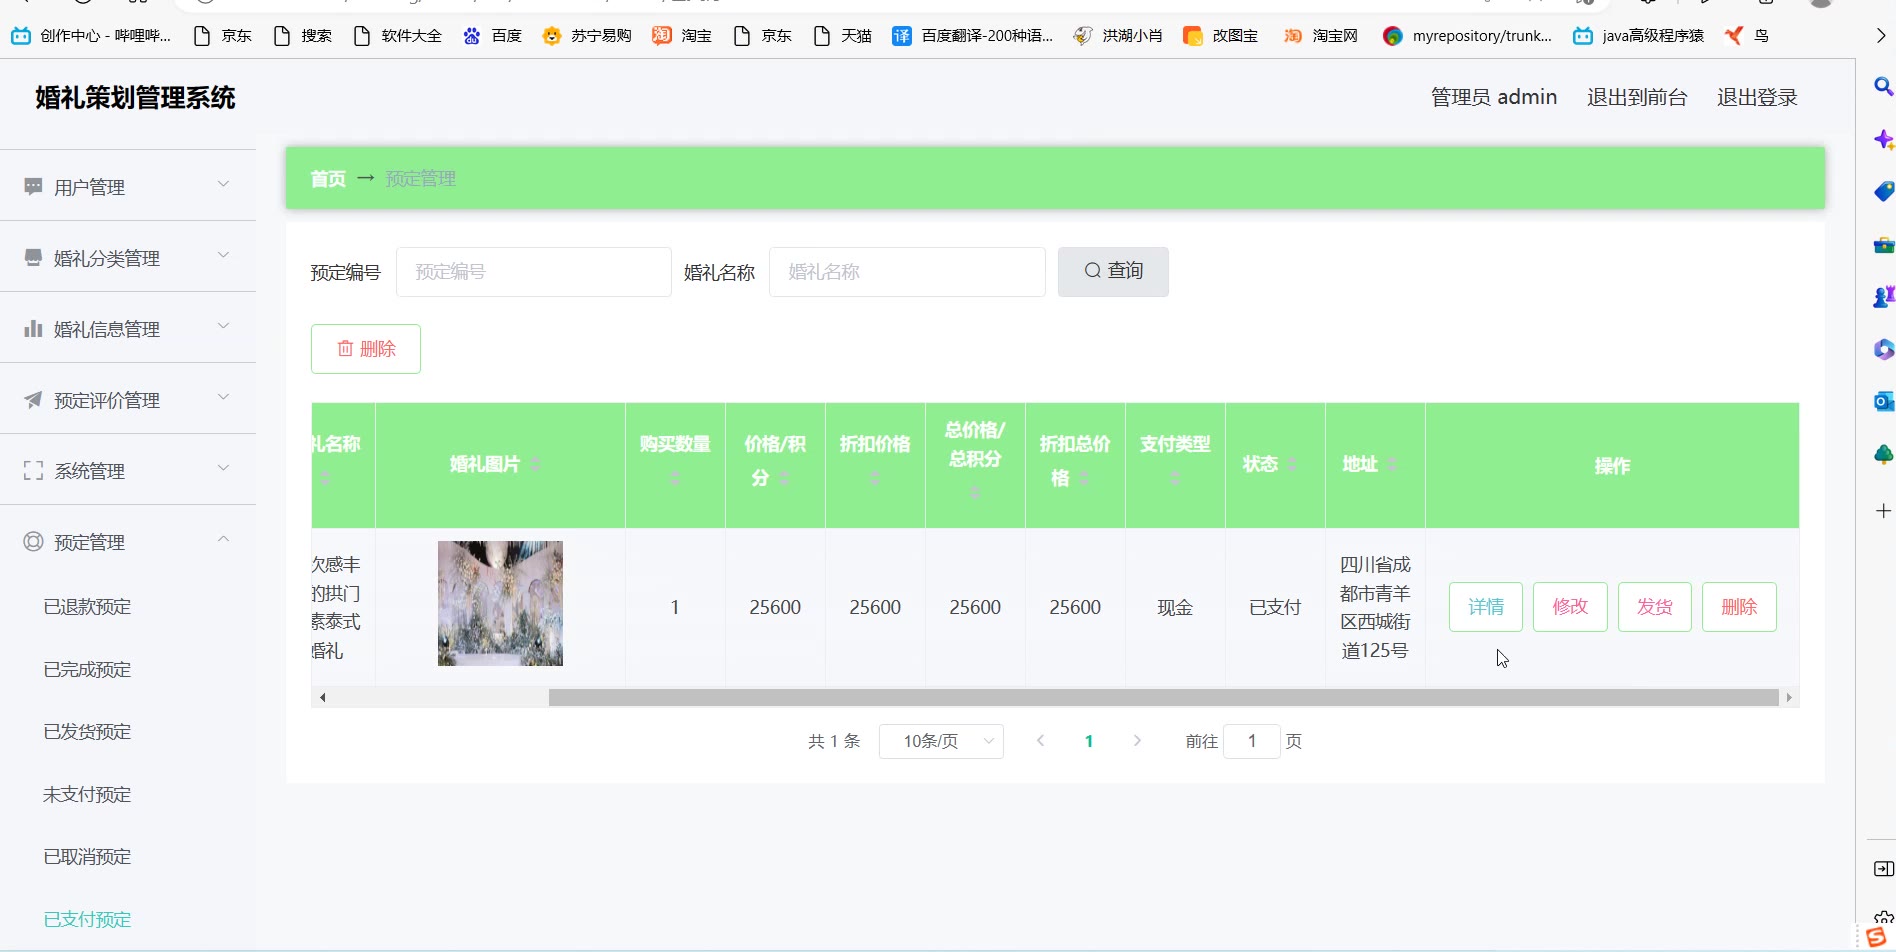
Task: Click the 婚礼分类管理 sidebar icon
Action: coord(33,258)
